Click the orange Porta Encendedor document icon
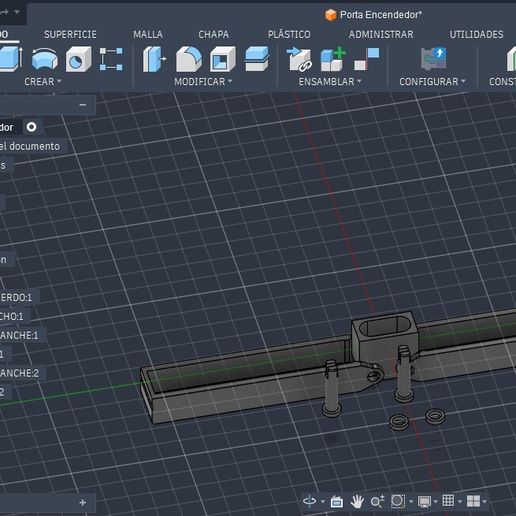516x516 pixels. click(331, 15)
